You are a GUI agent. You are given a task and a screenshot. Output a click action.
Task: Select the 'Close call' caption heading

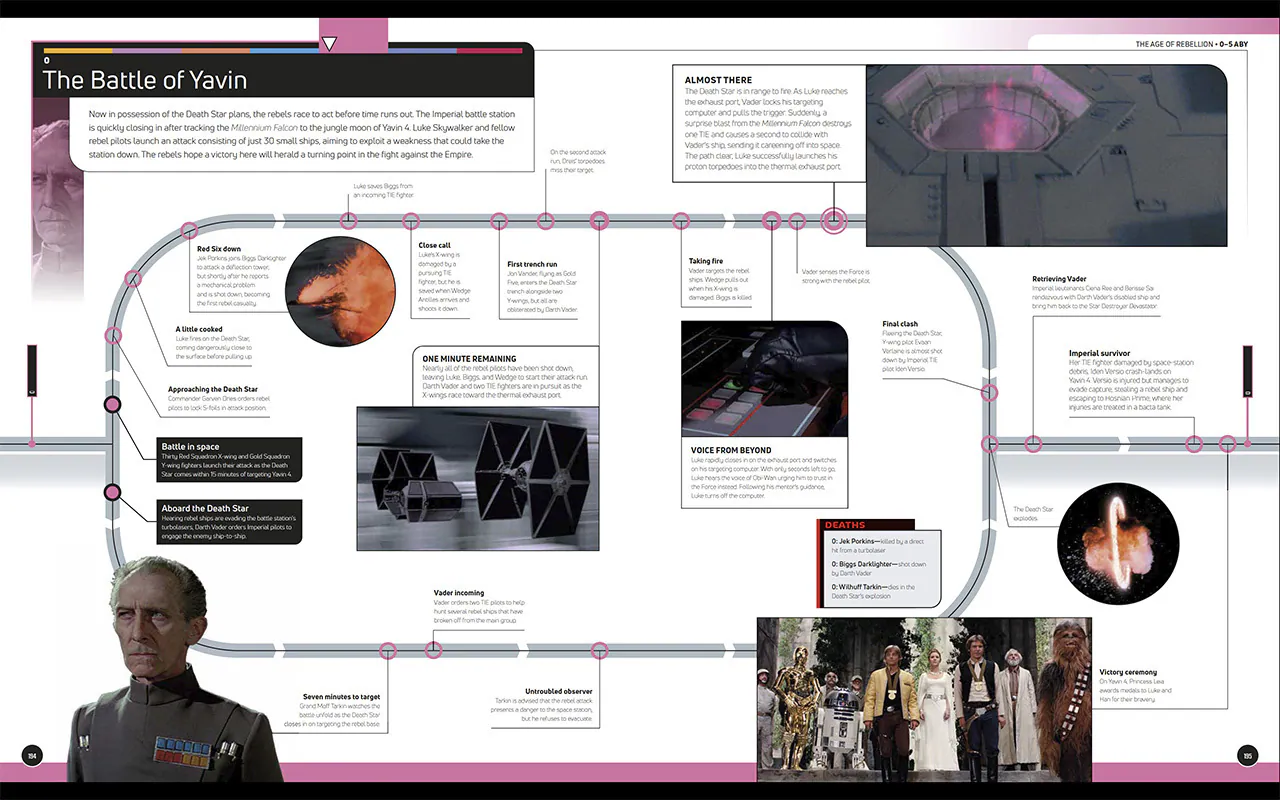pos(434,245)
